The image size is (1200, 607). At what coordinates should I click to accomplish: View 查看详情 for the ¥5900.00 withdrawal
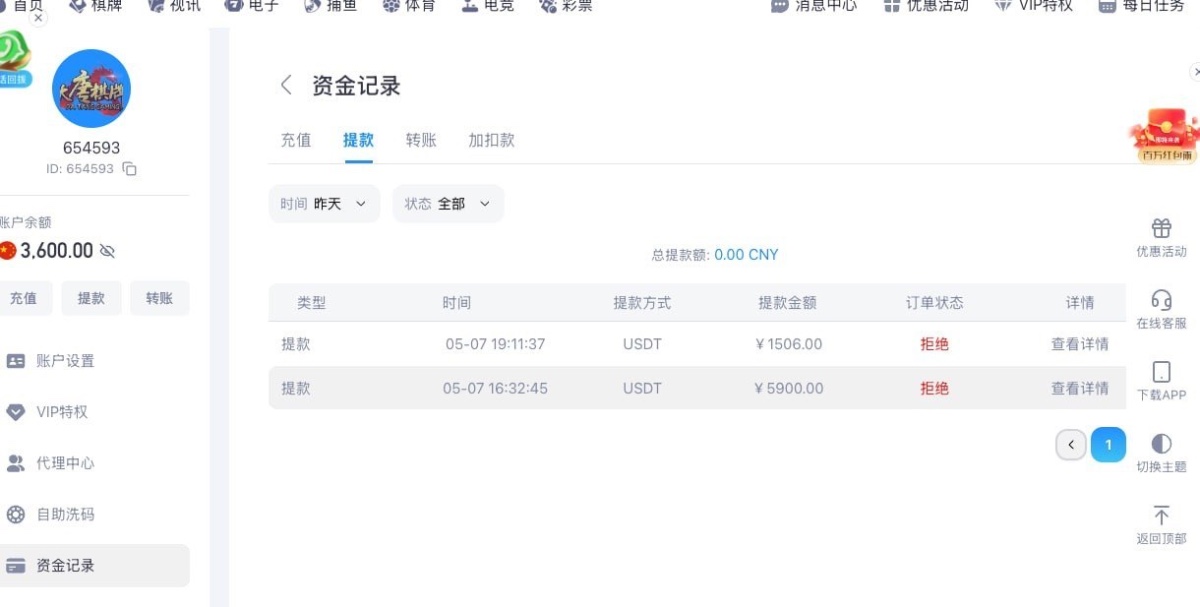(x=1080, y=388)
